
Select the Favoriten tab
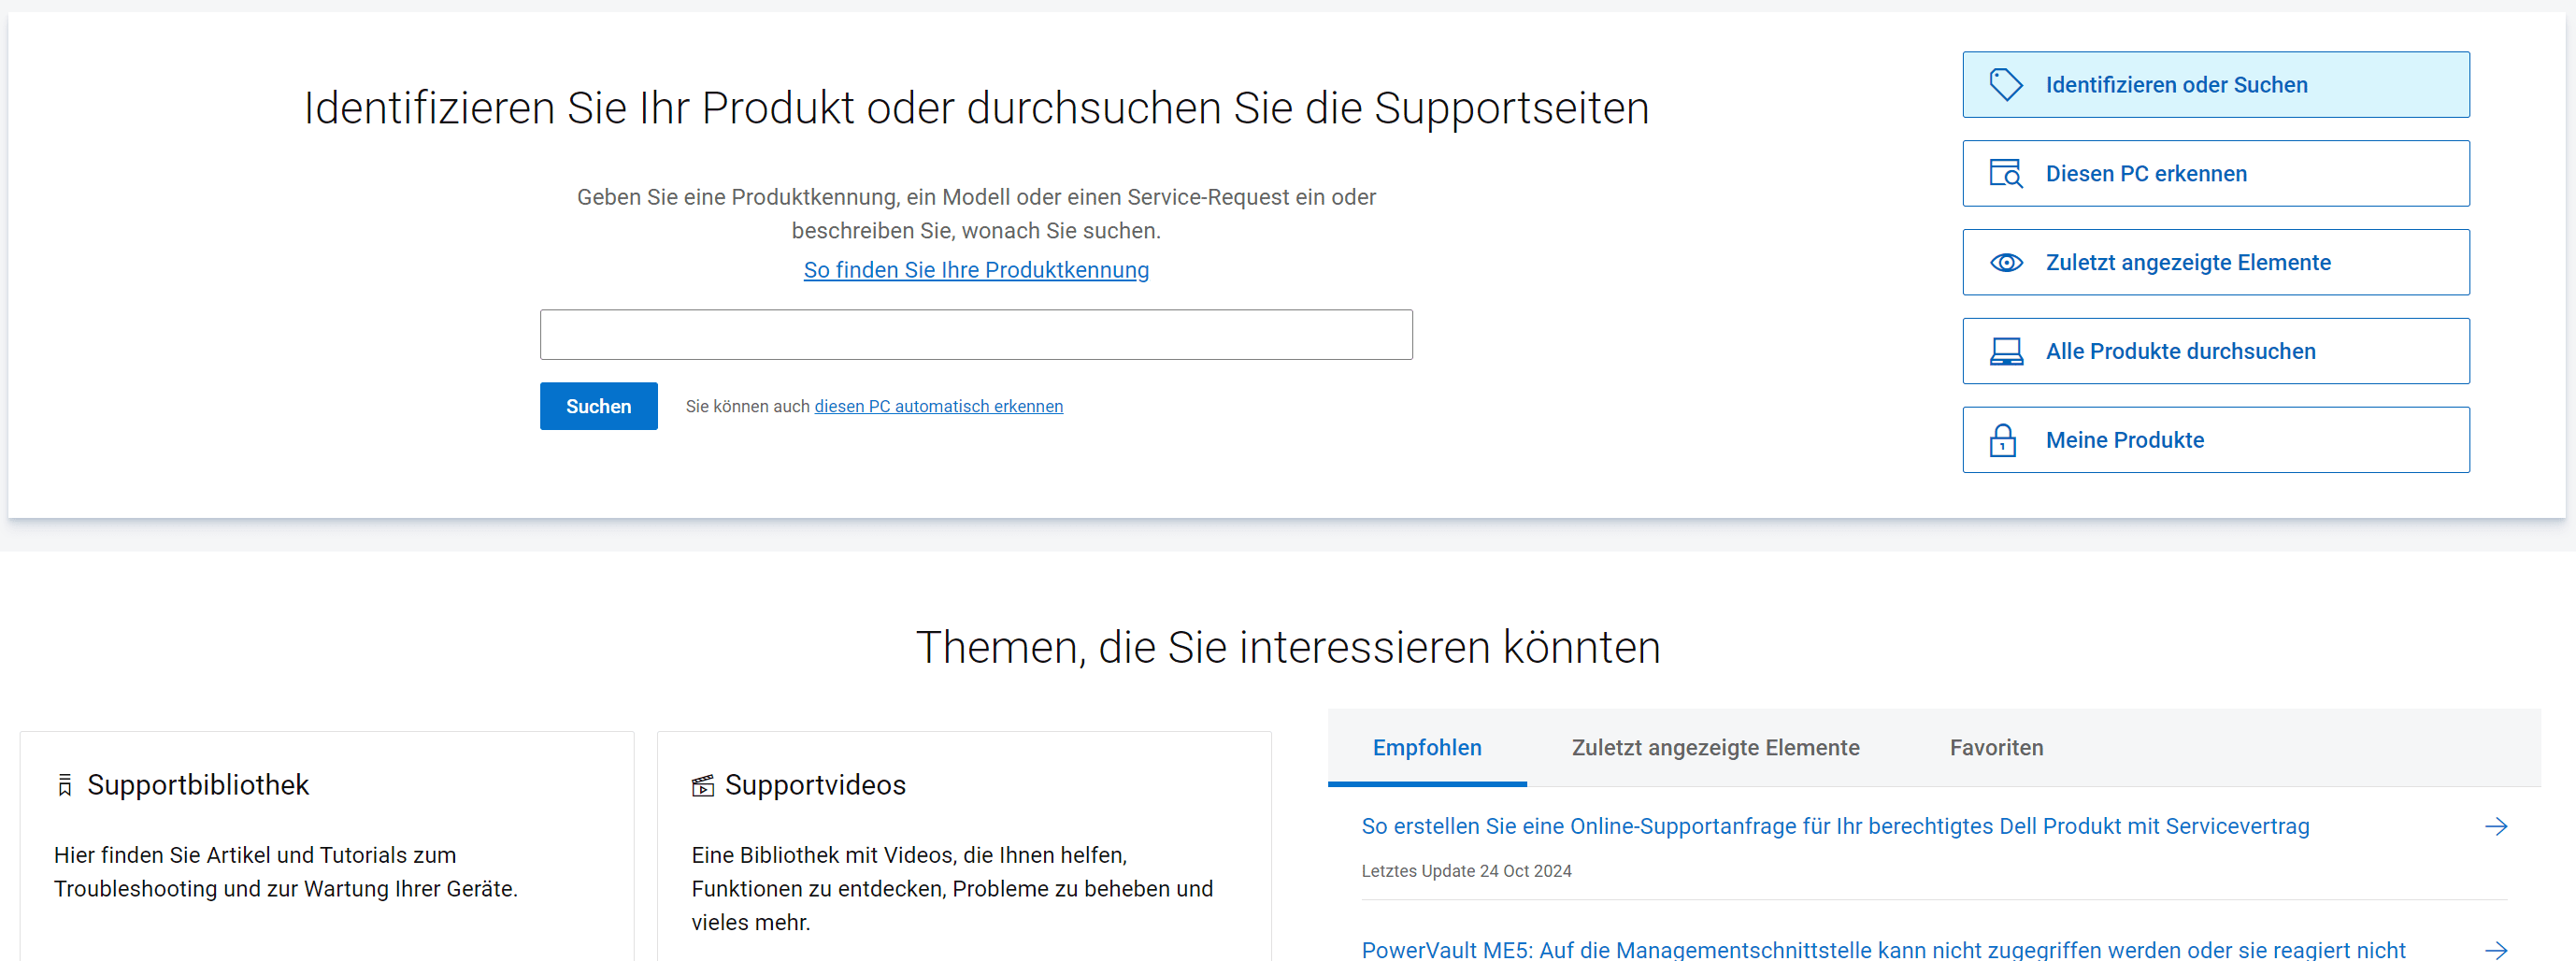[1995, 748]
